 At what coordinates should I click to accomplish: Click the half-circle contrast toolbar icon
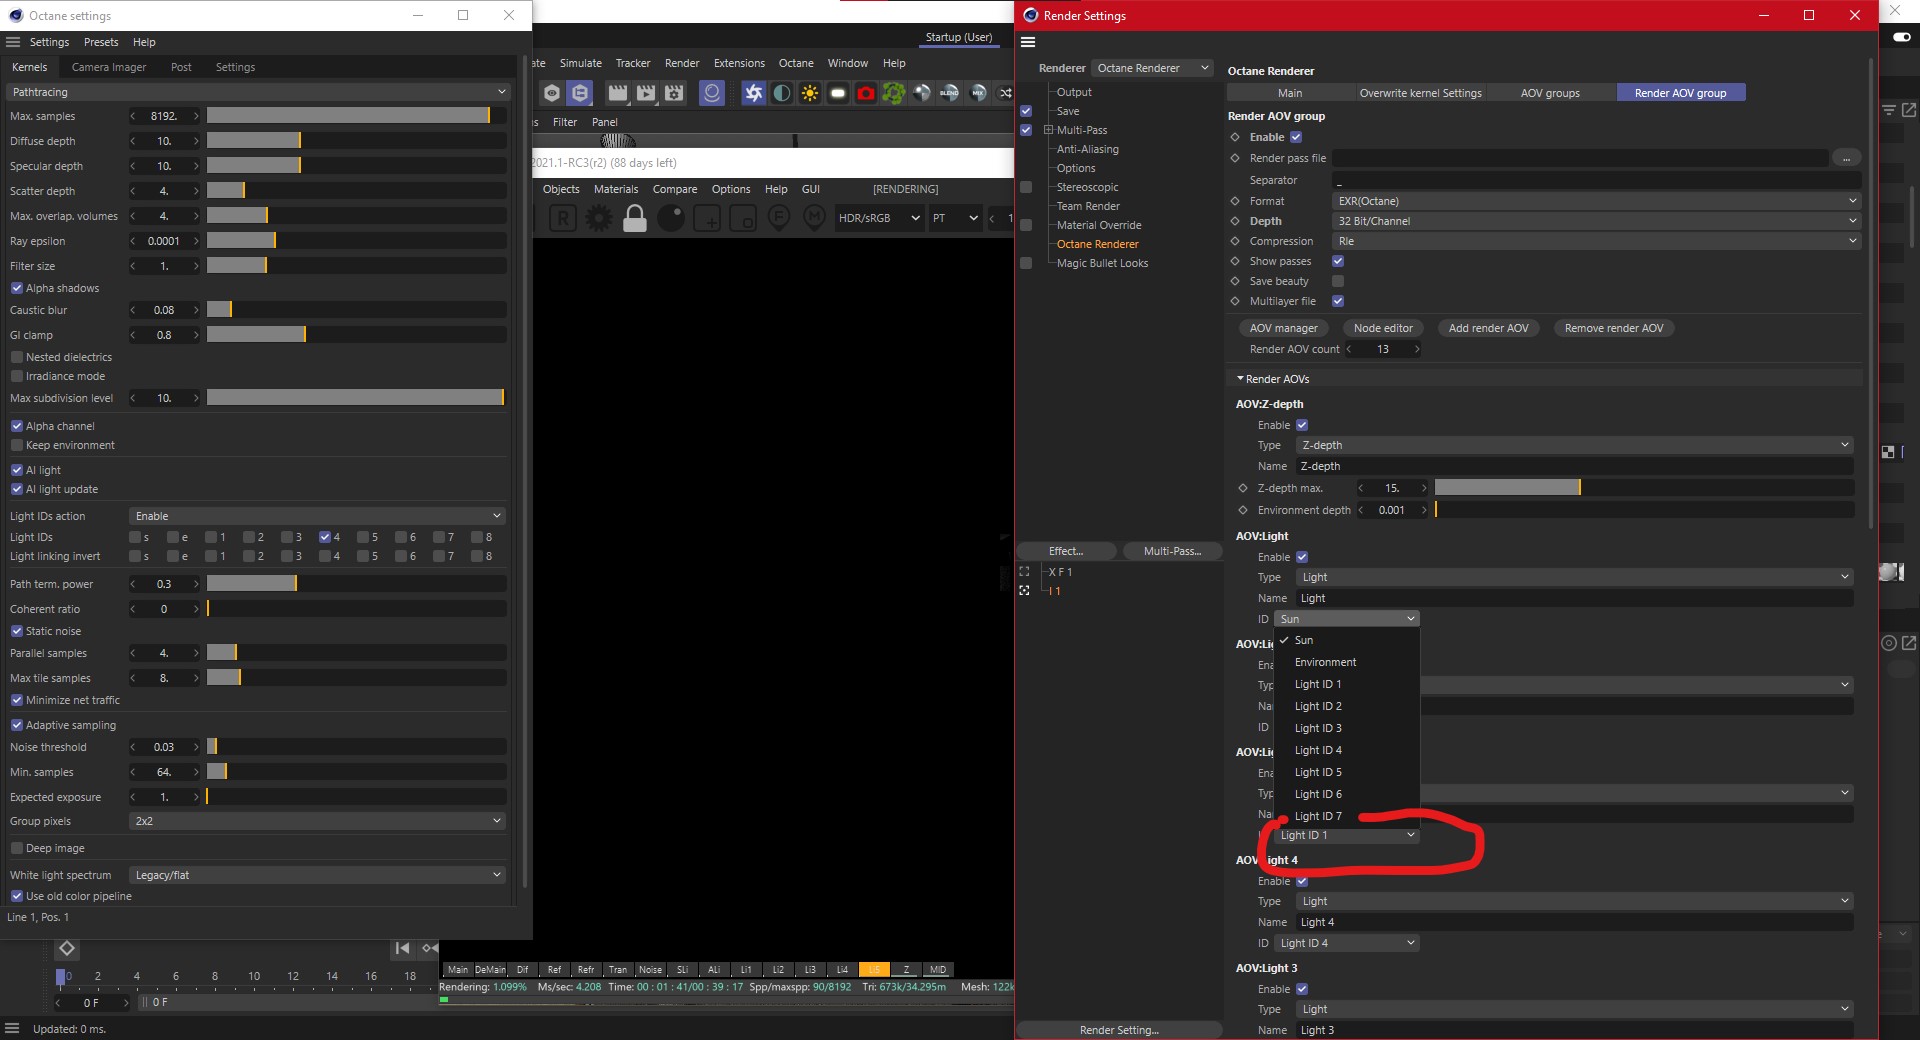tap(782, 93)
